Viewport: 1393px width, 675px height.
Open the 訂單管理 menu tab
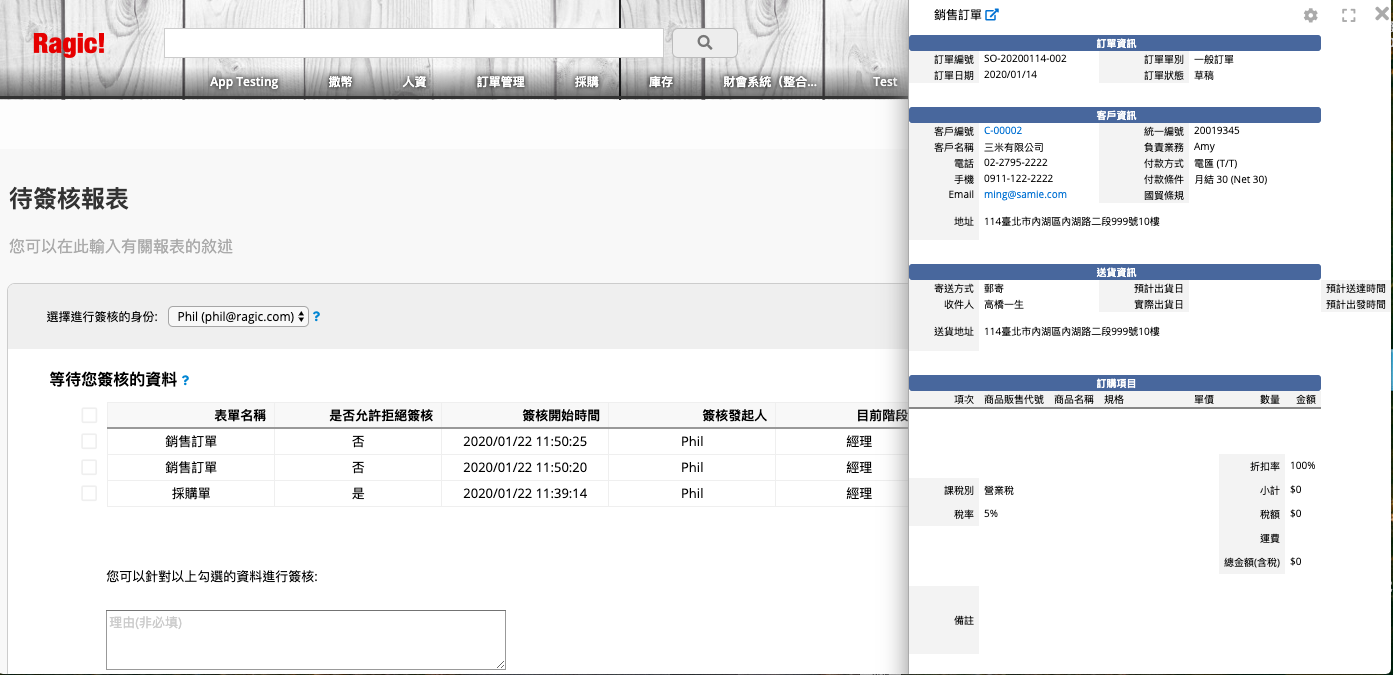click(x=500, y=82)
